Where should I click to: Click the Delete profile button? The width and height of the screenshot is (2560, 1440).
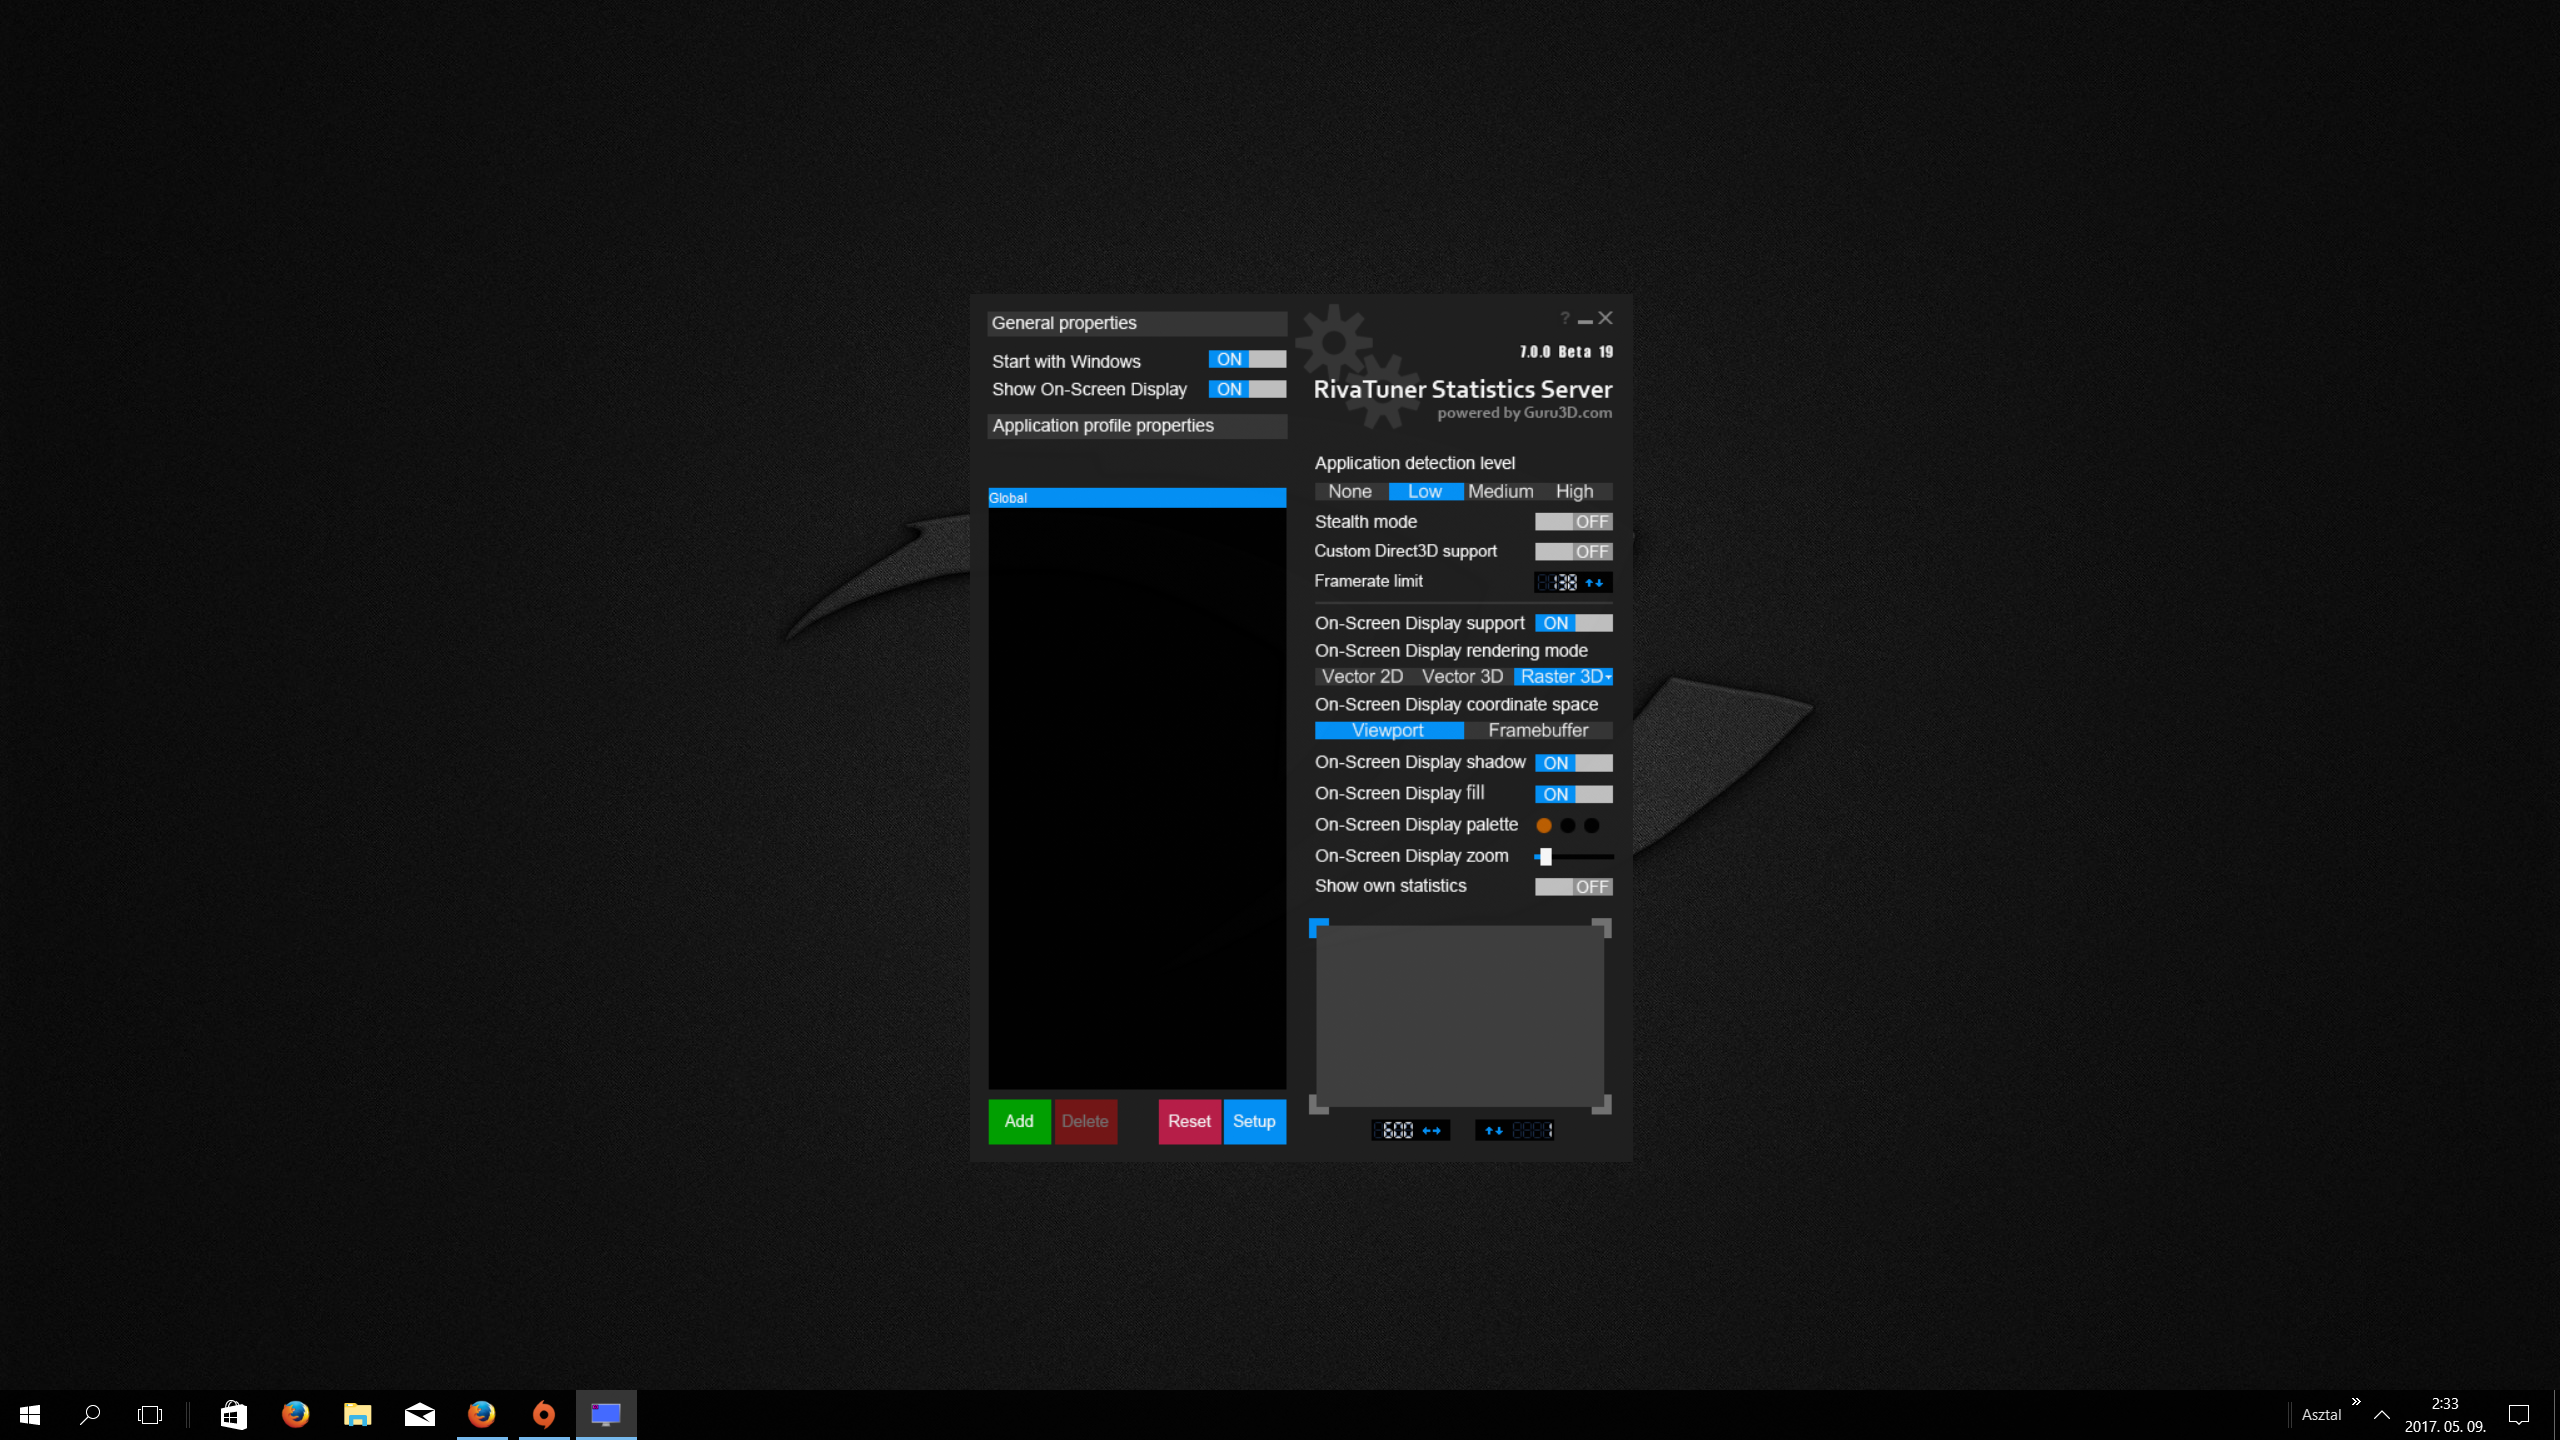1085,1122
